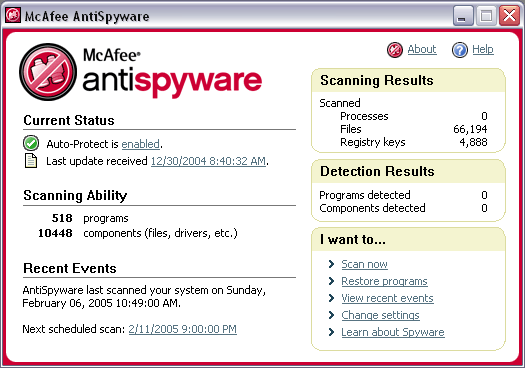
Task: Open Restore programs
Action: tap(384, 281)
